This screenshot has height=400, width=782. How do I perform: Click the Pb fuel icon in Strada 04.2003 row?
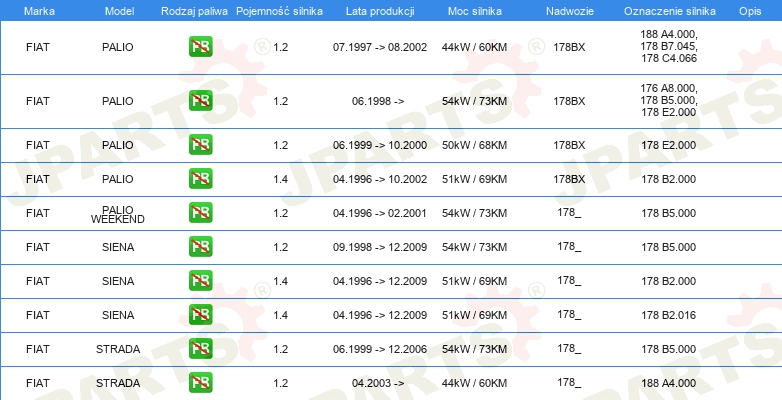tap(200, 382)
